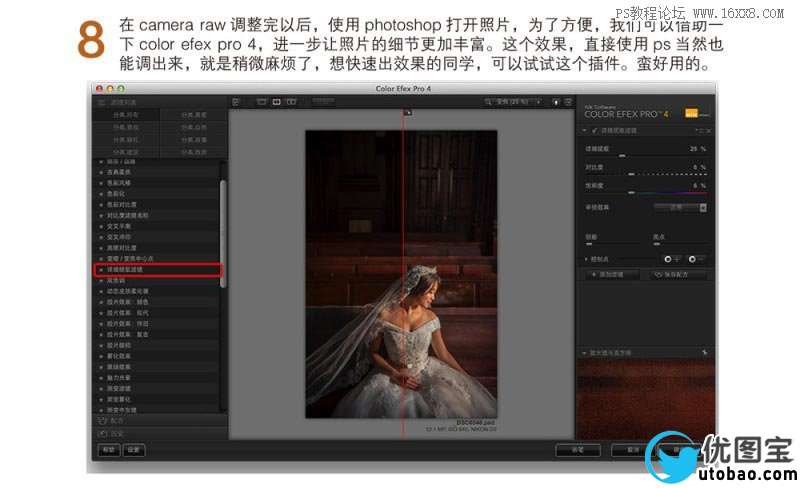Toggle favorite star for 渐变滤镜 filter
Screen dimensions: 800x488
[101, 388]
